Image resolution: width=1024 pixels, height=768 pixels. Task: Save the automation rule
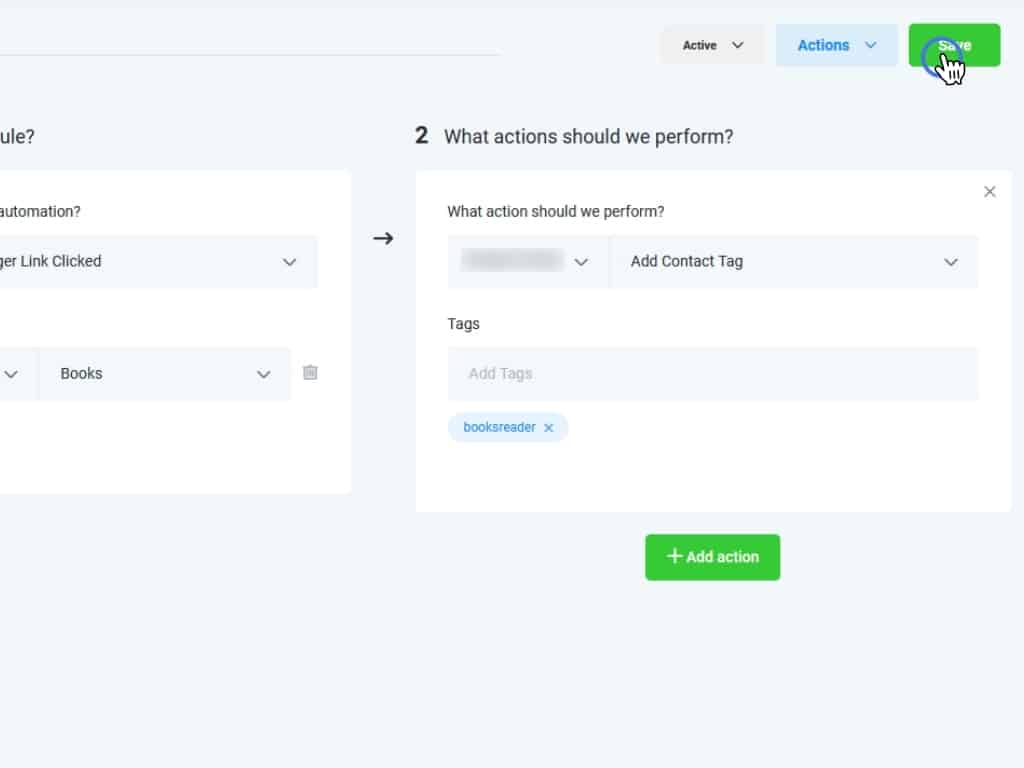[x=954, y=45]
